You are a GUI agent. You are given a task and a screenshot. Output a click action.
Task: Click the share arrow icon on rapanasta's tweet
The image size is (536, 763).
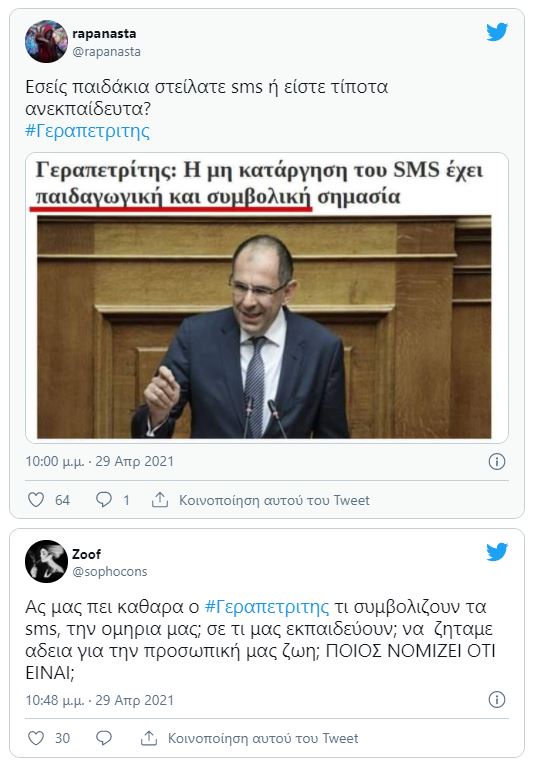(160, 499)
